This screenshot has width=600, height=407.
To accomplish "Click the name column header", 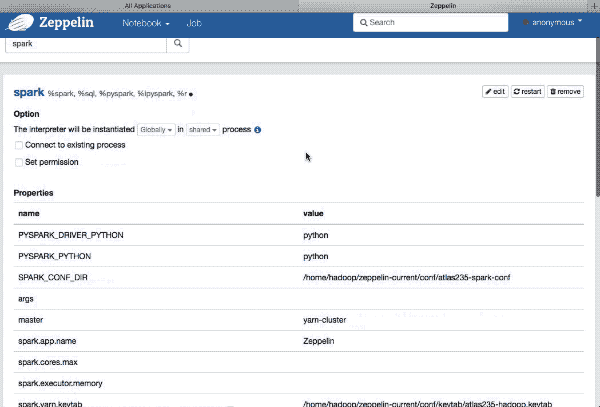I will (x=29, y=213).
